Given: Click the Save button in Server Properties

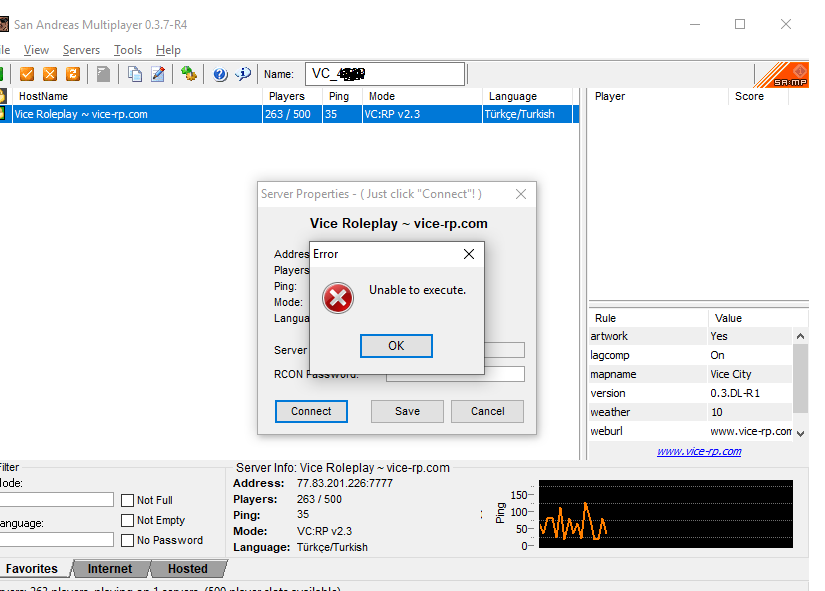Looking at the screenshot, I should [x=407, y=411].
